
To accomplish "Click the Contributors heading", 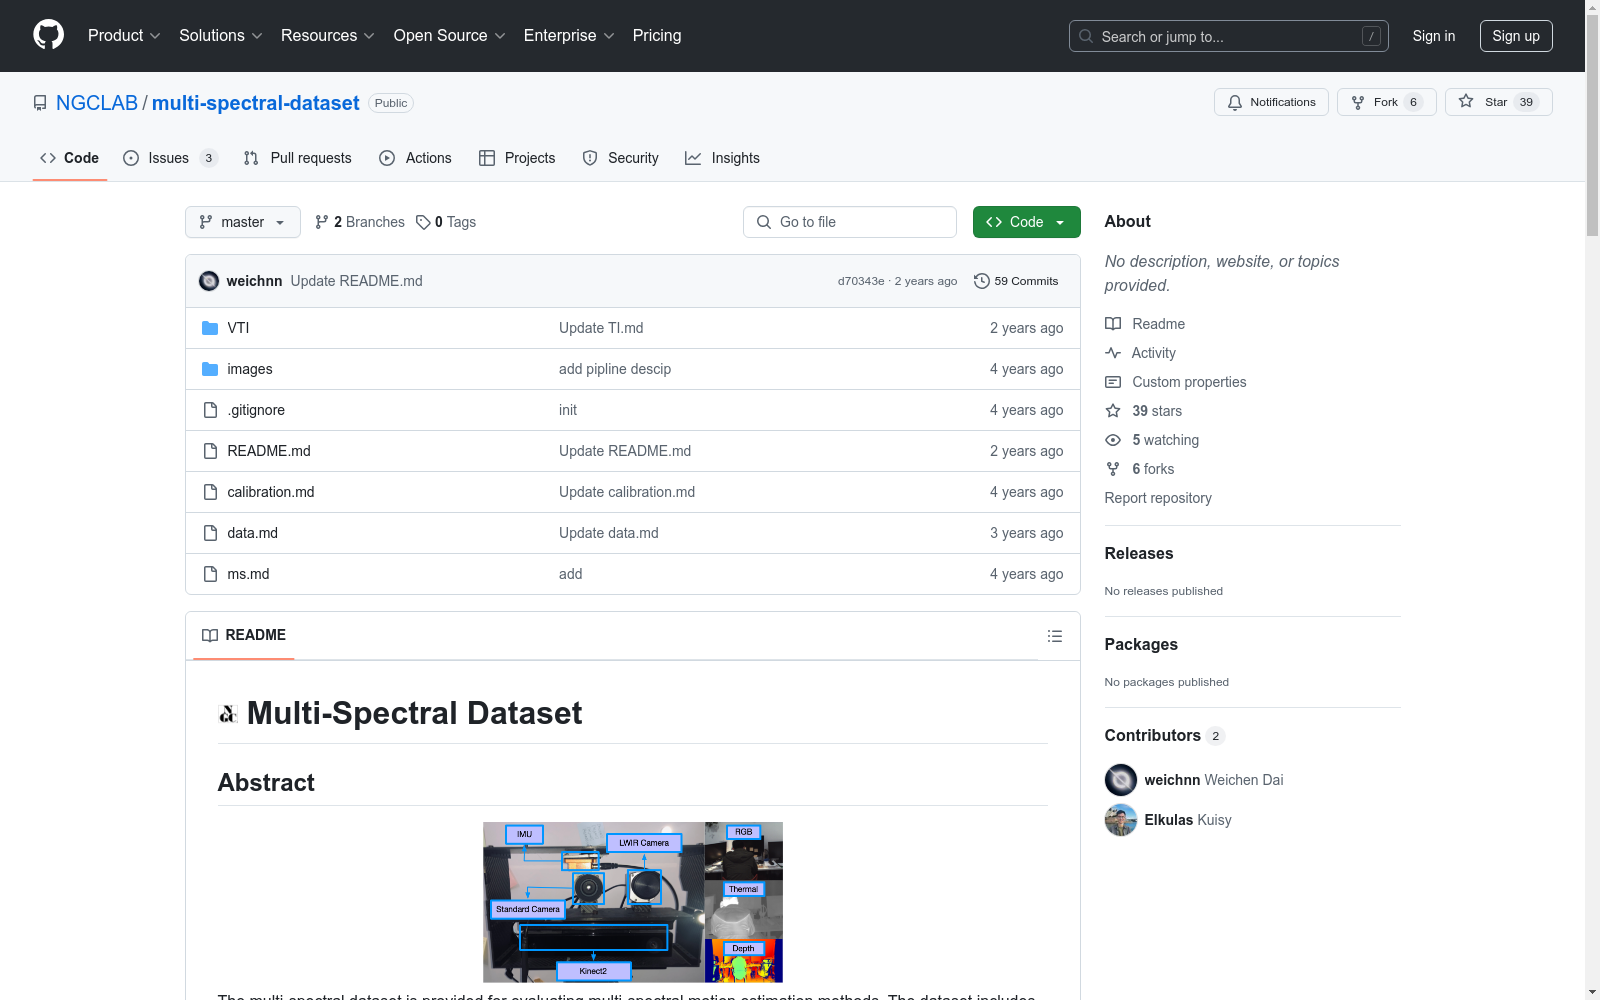I will pyautogui.click(x=1152, y=735).
